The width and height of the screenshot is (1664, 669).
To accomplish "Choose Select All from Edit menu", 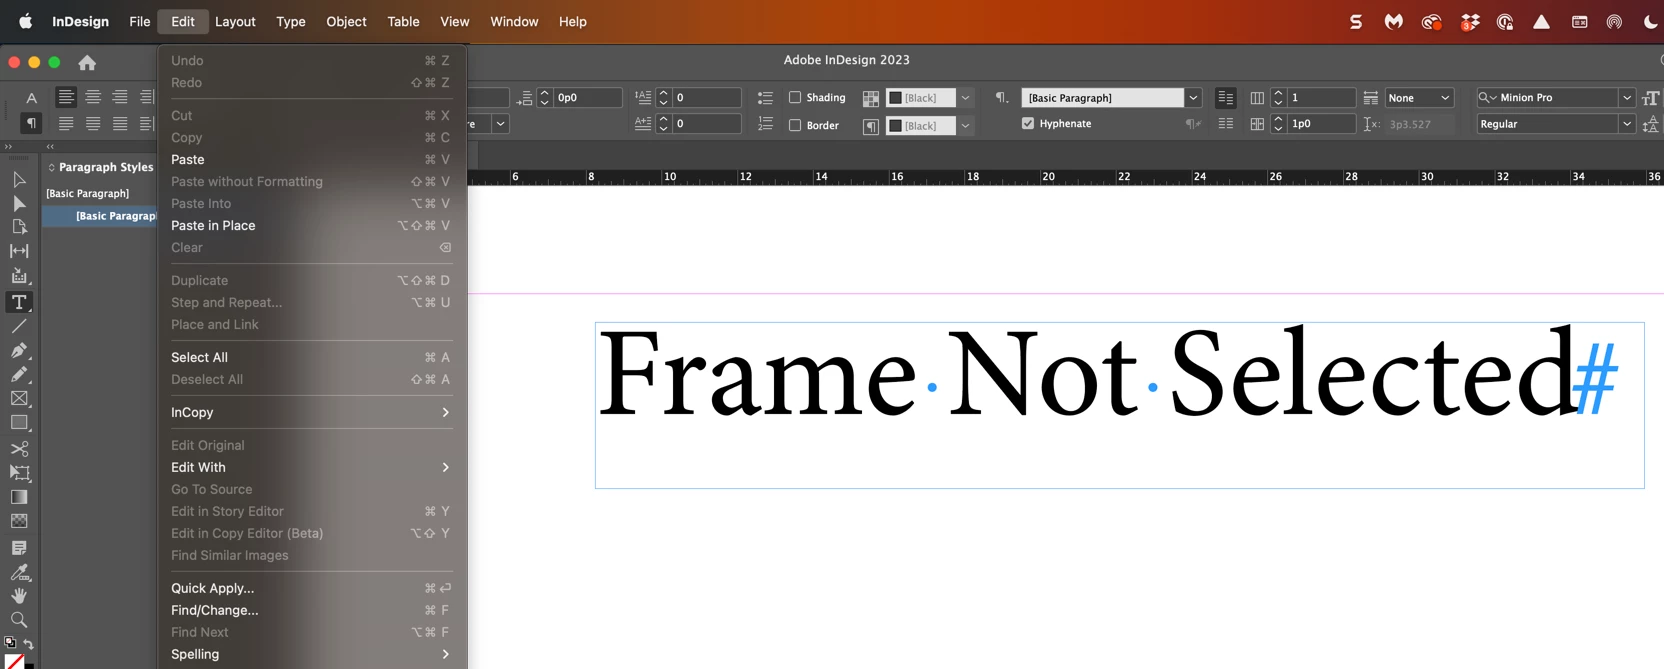I will (x=311, y=357).
